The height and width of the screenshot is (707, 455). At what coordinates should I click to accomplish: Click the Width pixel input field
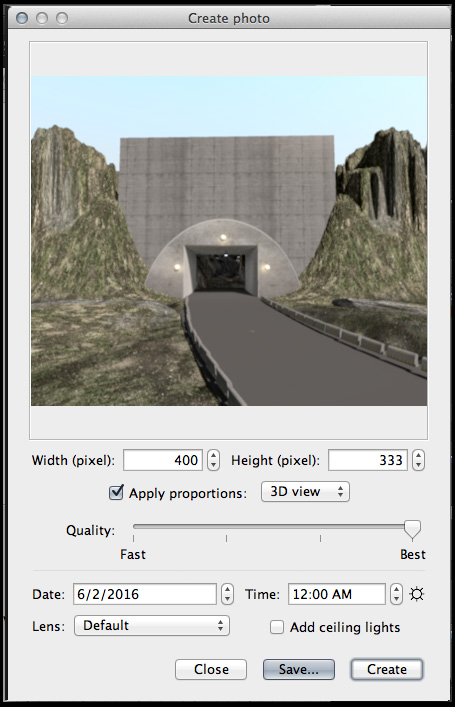click(163, 460)
